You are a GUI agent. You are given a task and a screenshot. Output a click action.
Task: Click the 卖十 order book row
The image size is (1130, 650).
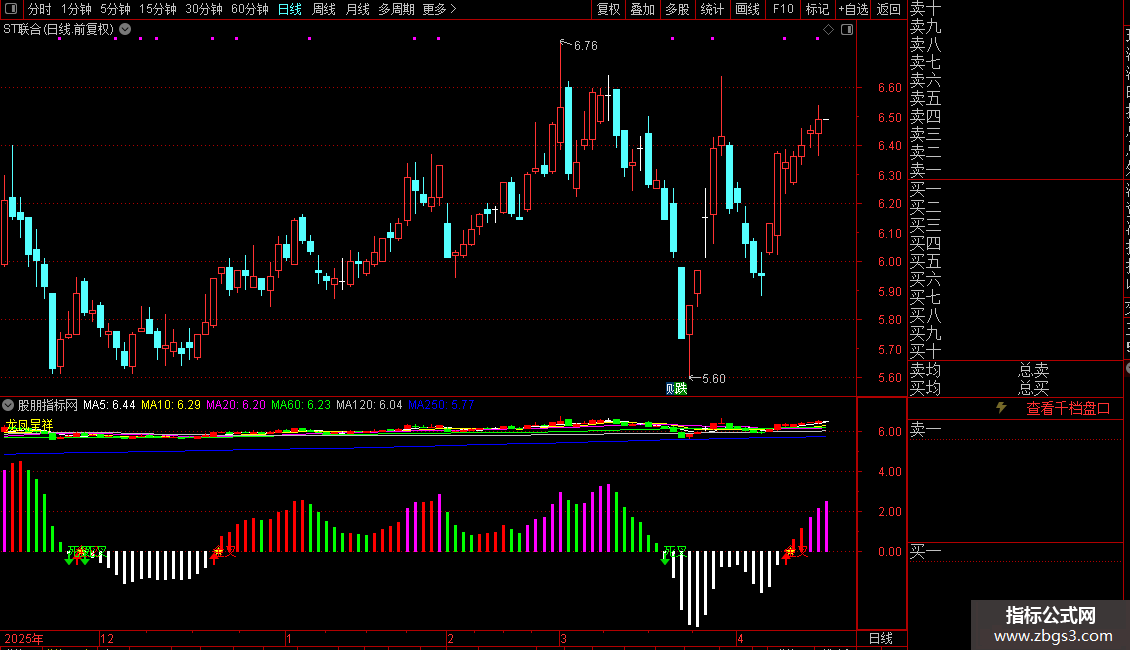pos(925,9)
